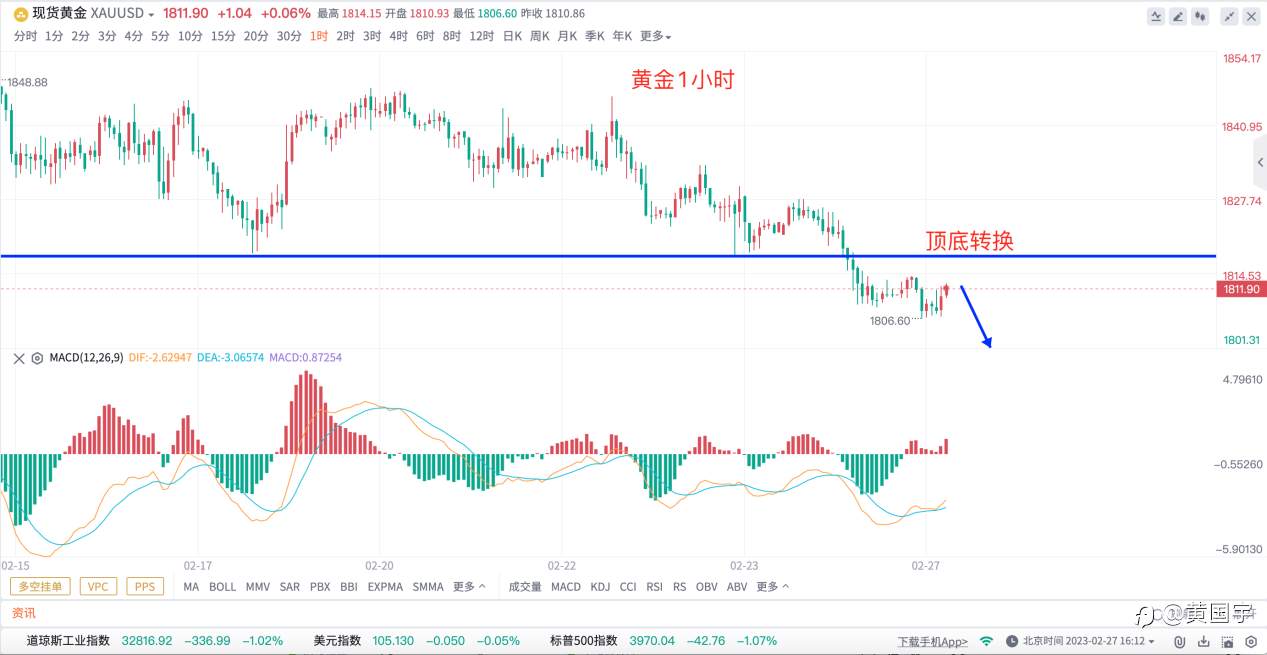The height and width of the screenshot is (655, 1267).
Task: Open settings hexagon icon in status bar
Action: [1251, 641]
